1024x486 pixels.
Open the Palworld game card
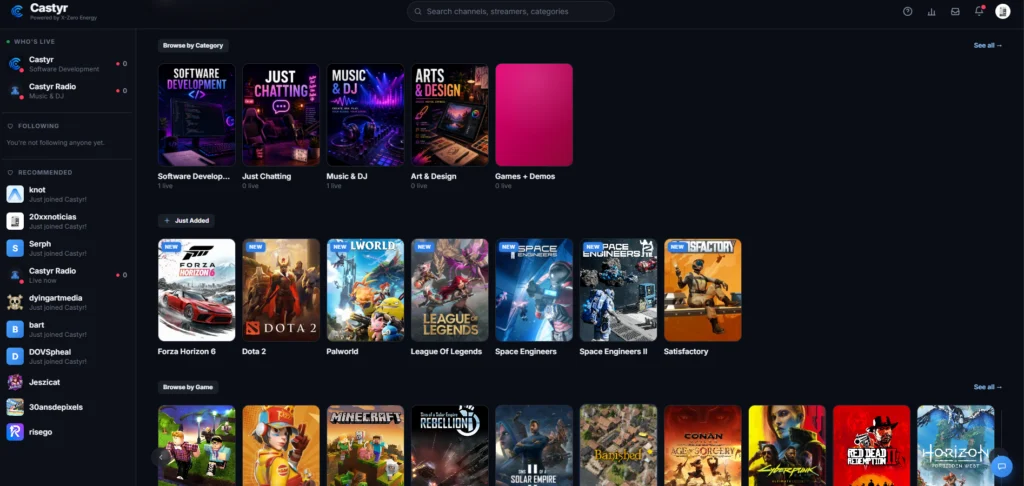click(365, 290)
